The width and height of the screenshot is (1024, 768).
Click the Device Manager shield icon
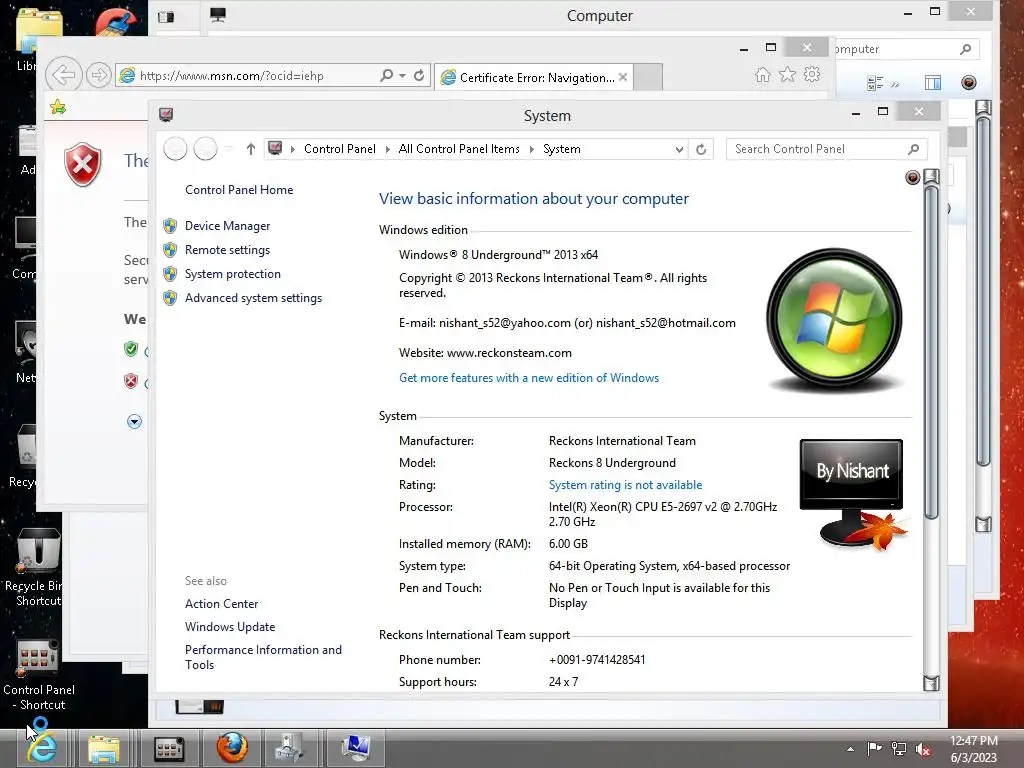click(170, 226)
